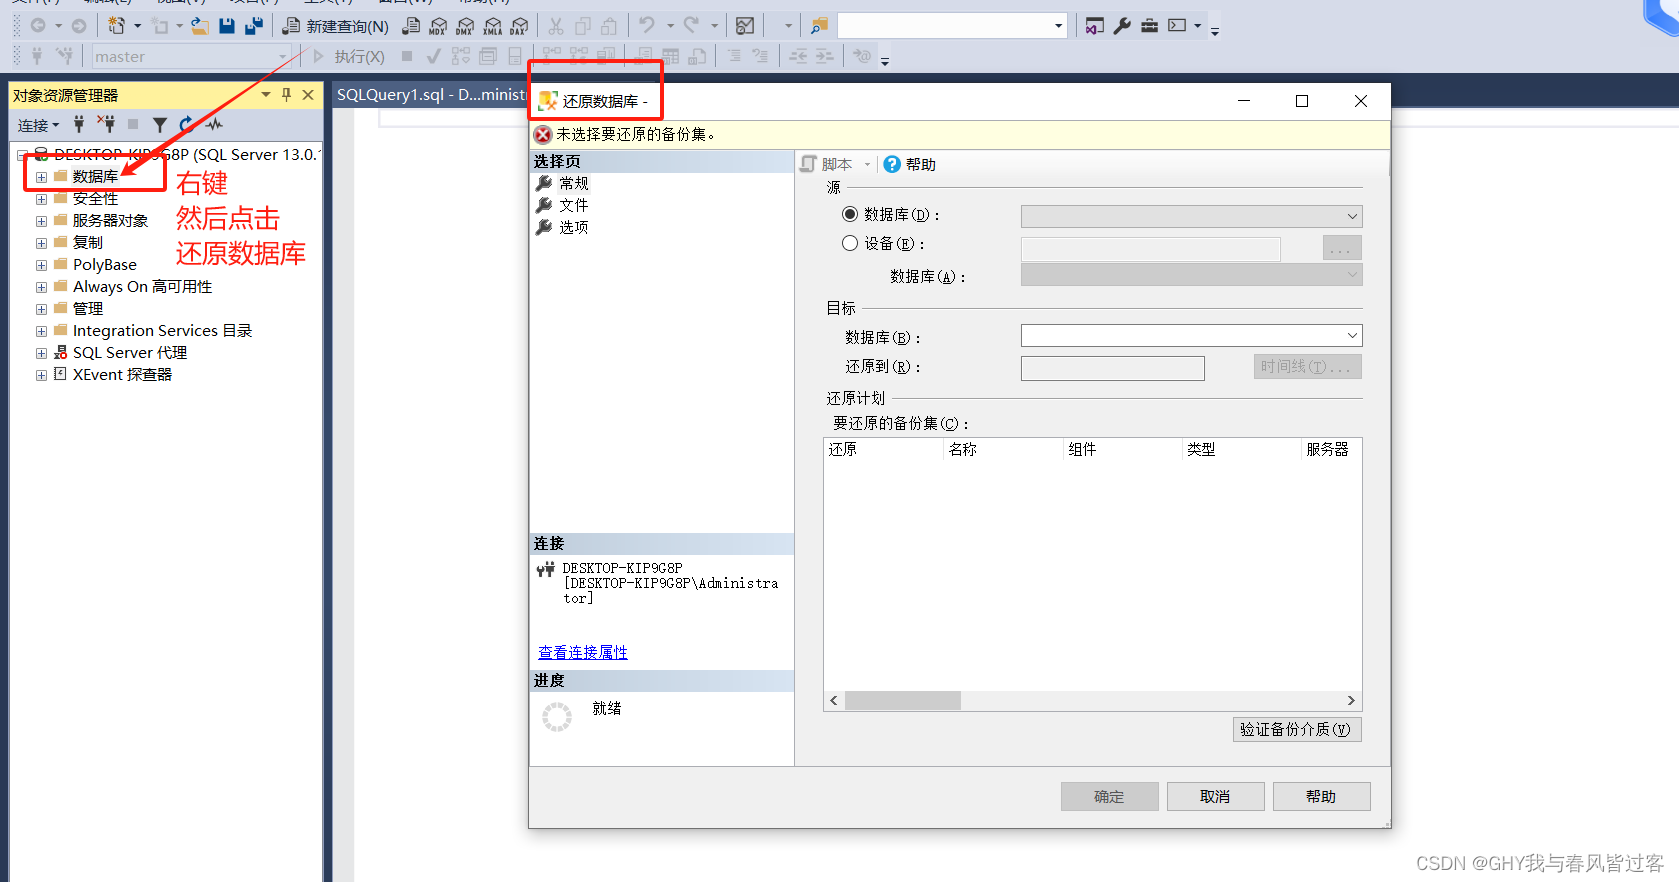The image size is (1679, 882).
Task: Click the 脚本 (Script) button in restore dialog
Action: [827, 164]
